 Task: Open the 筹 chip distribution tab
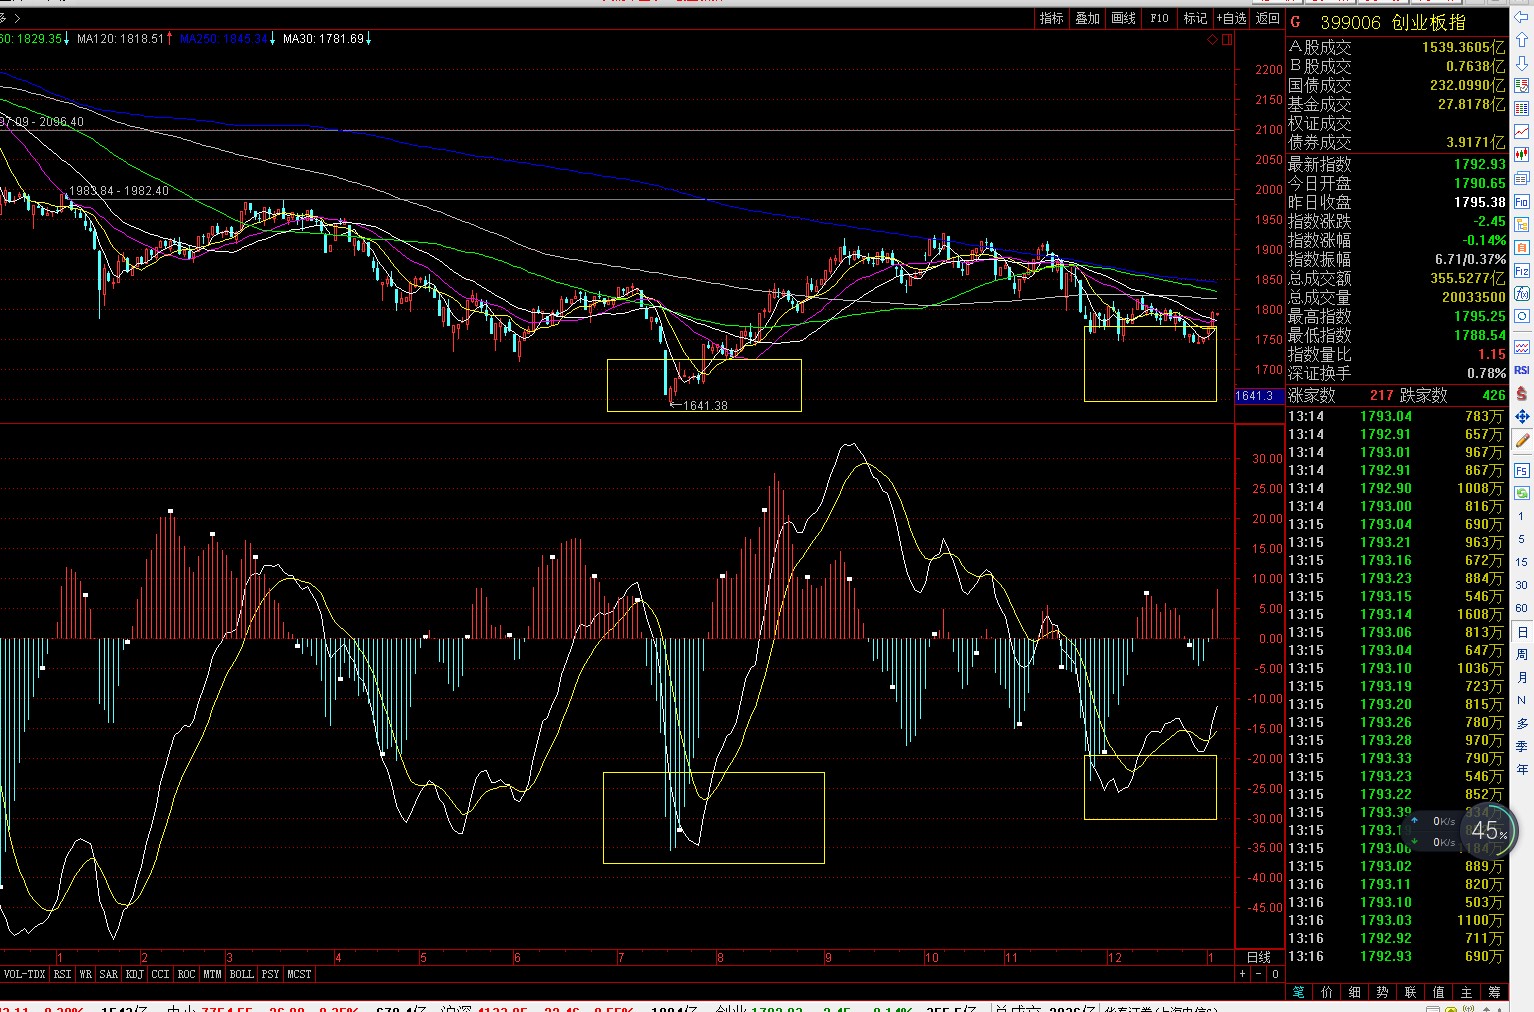[1494, 992]
